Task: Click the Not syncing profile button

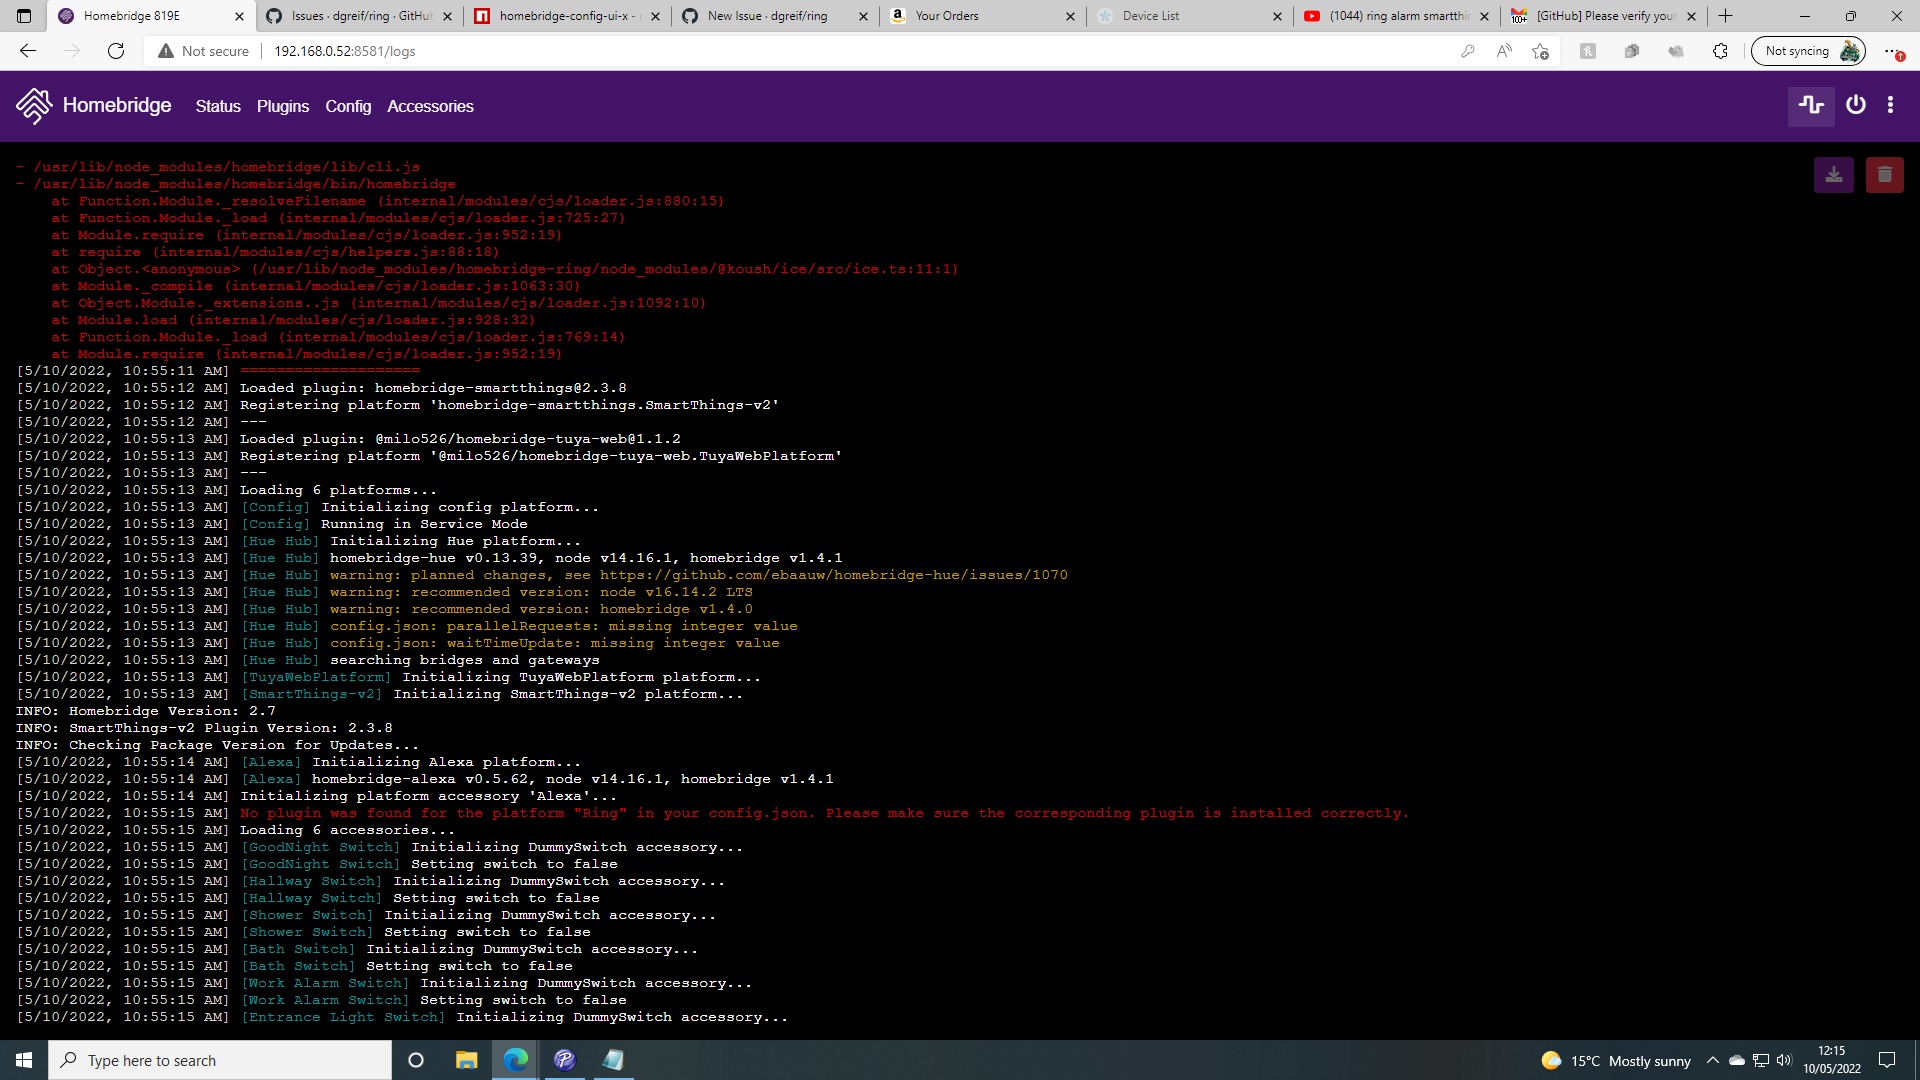Action: [1808, 51]
